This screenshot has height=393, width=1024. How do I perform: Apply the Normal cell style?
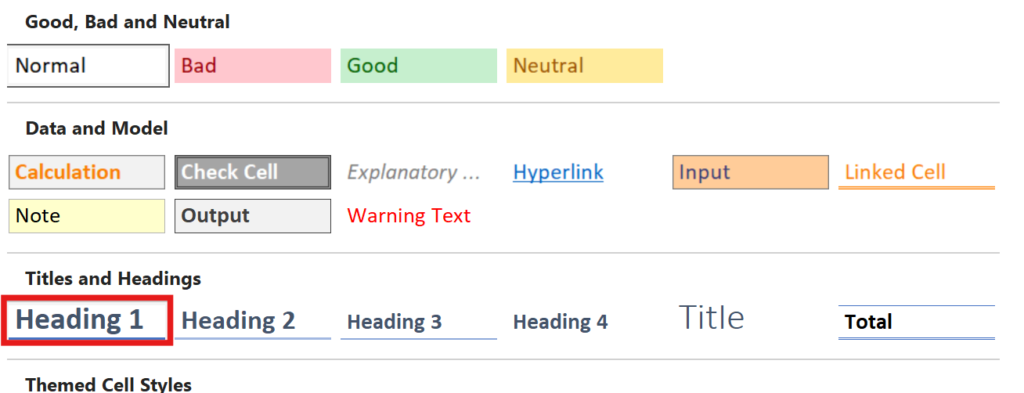coord(88,66)
